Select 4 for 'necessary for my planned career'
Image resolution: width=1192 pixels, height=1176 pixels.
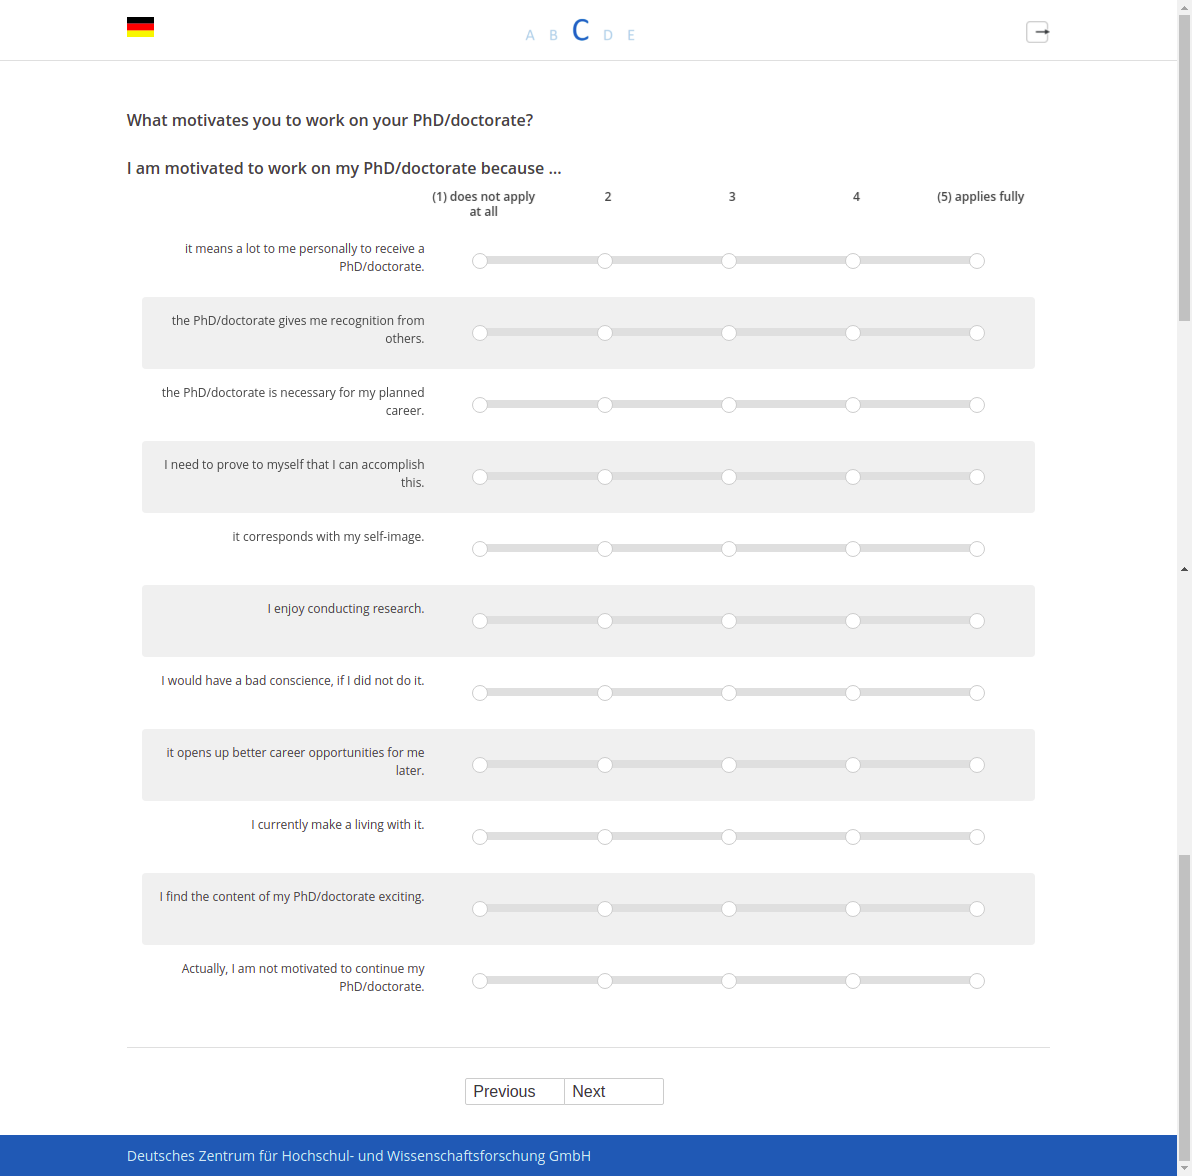point(853,405)
